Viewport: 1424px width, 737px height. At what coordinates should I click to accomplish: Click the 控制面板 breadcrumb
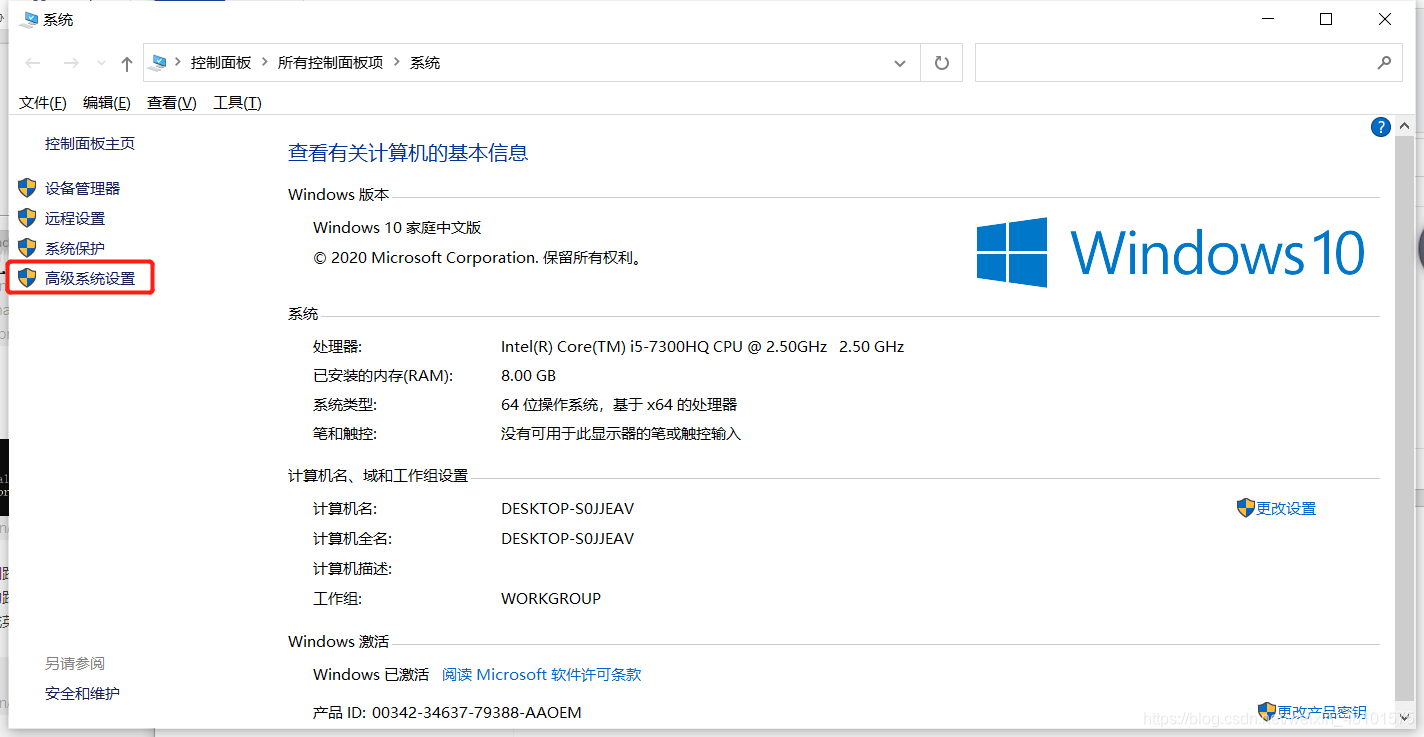[221, 62]
